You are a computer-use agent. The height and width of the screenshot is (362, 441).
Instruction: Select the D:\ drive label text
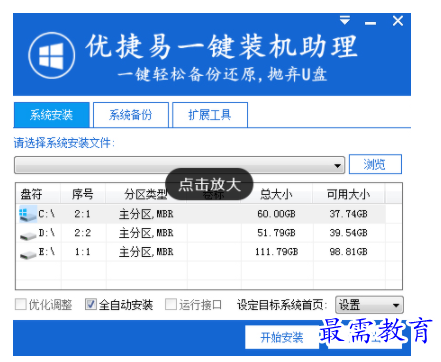pos(46,233)
